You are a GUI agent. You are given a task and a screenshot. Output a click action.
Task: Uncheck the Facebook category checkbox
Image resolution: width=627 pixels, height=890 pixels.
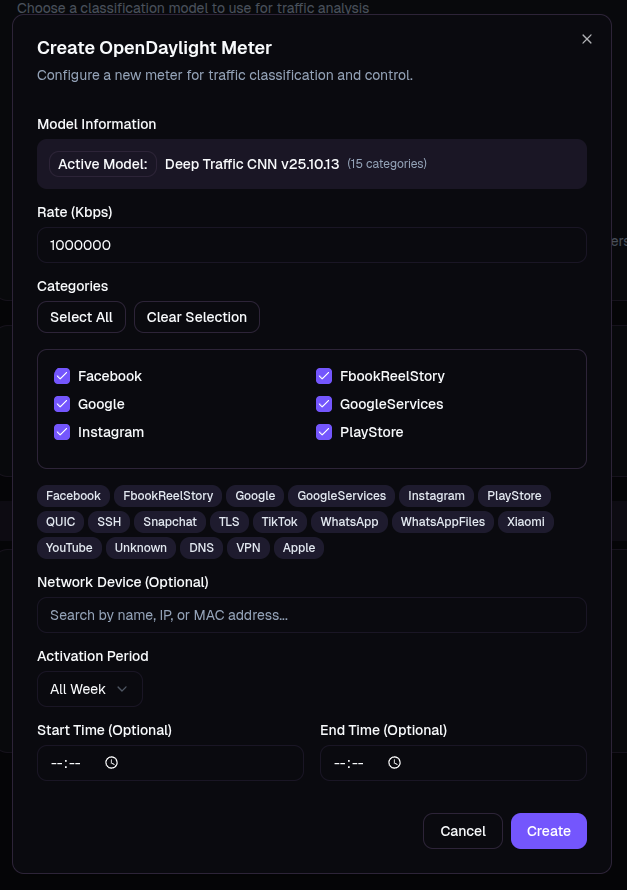point(62,376)
